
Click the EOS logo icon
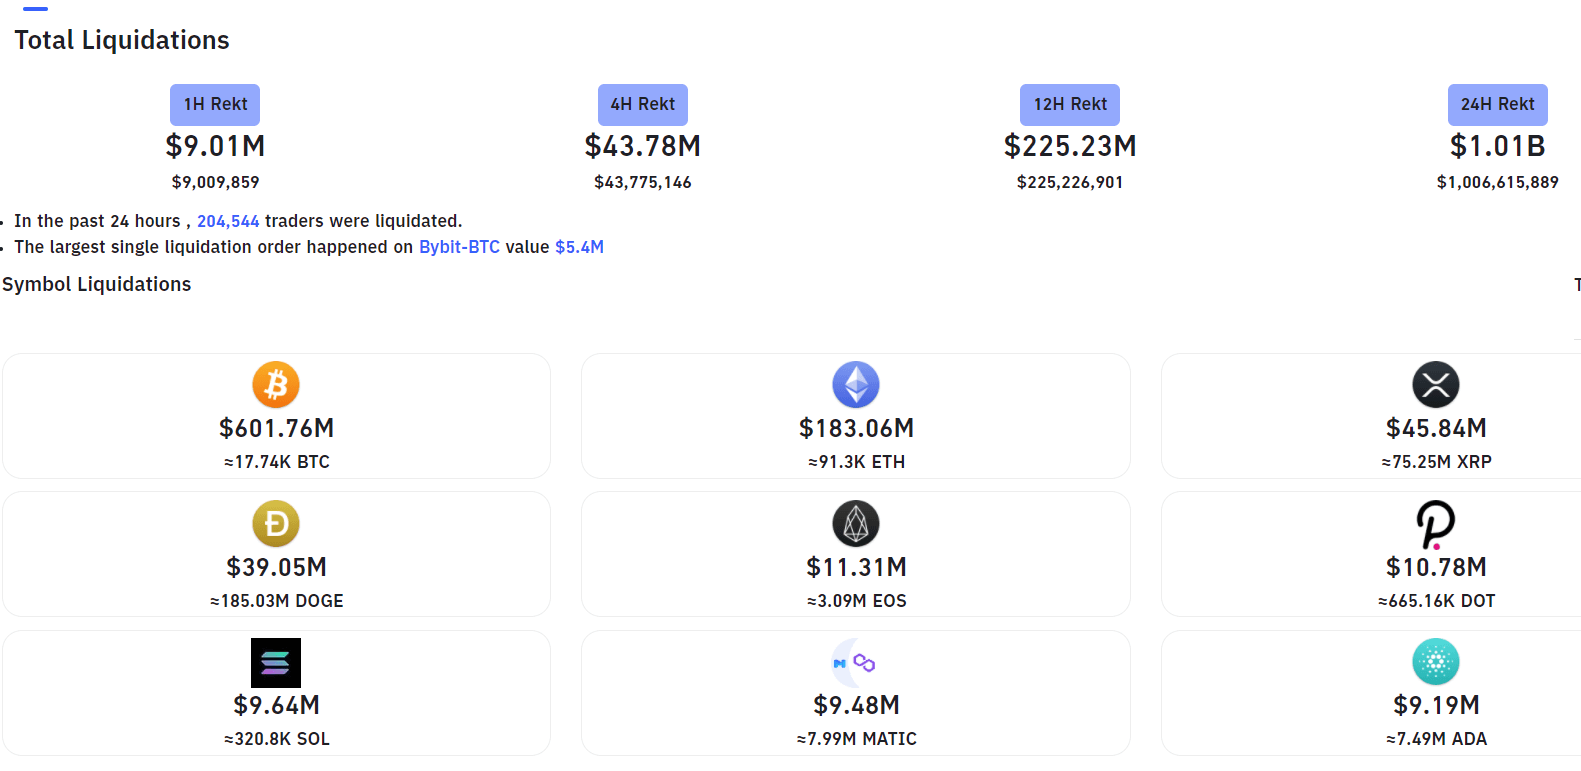(856, 523)
